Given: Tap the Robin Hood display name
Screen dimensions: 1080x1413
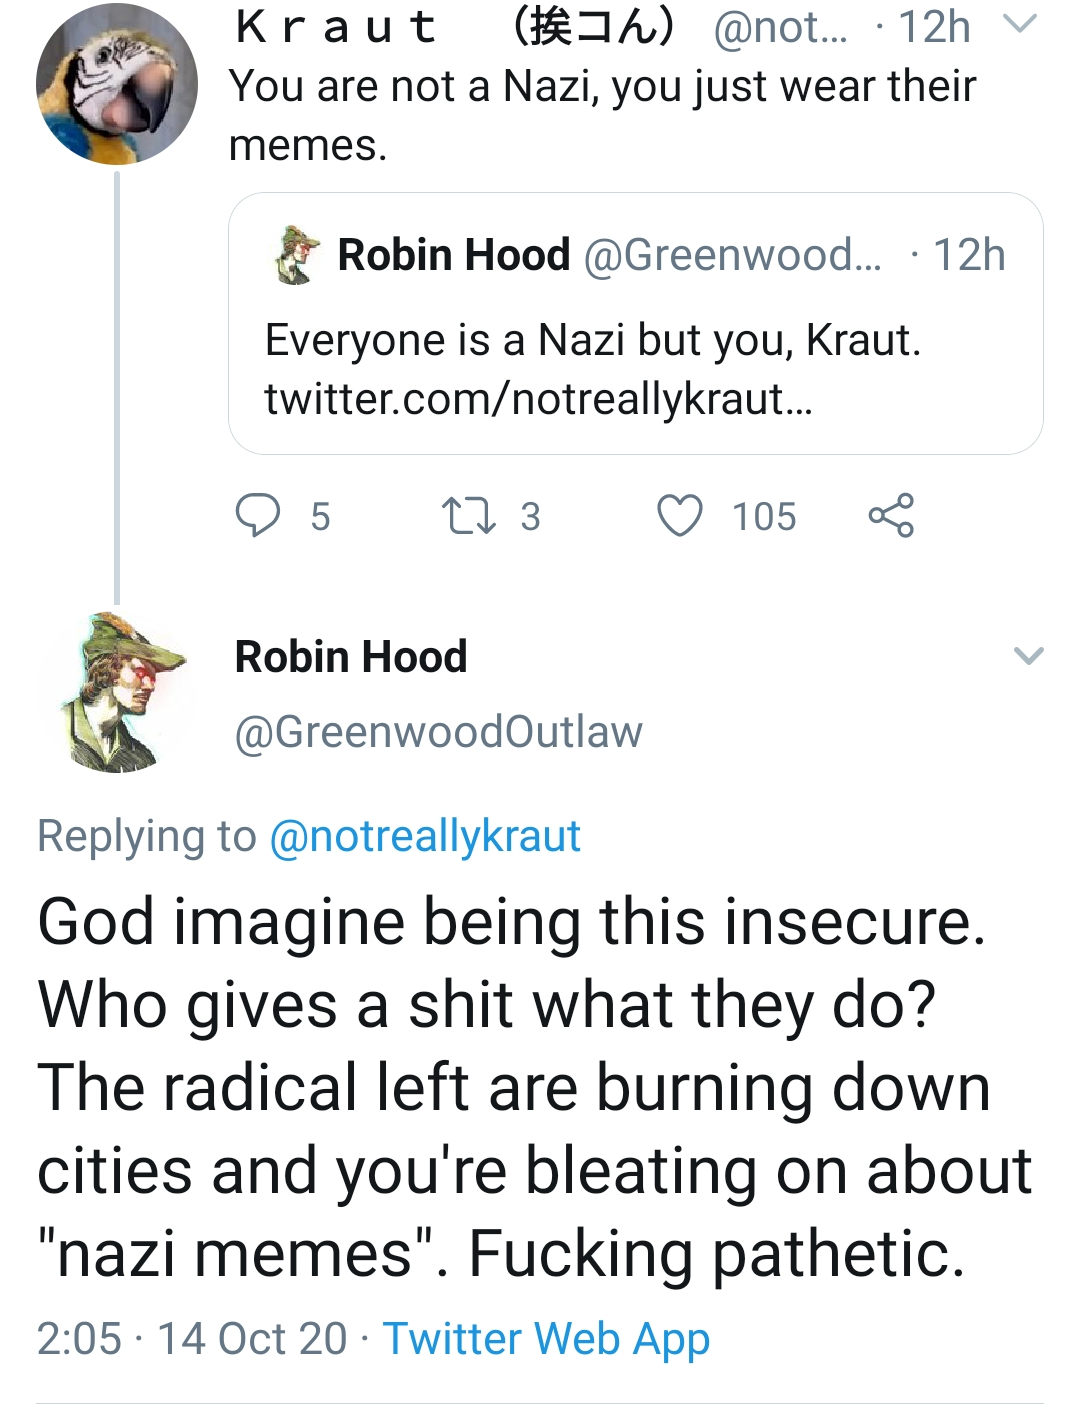Looking at the screenshot, I should pyautogui.click(x=351, y=657).
